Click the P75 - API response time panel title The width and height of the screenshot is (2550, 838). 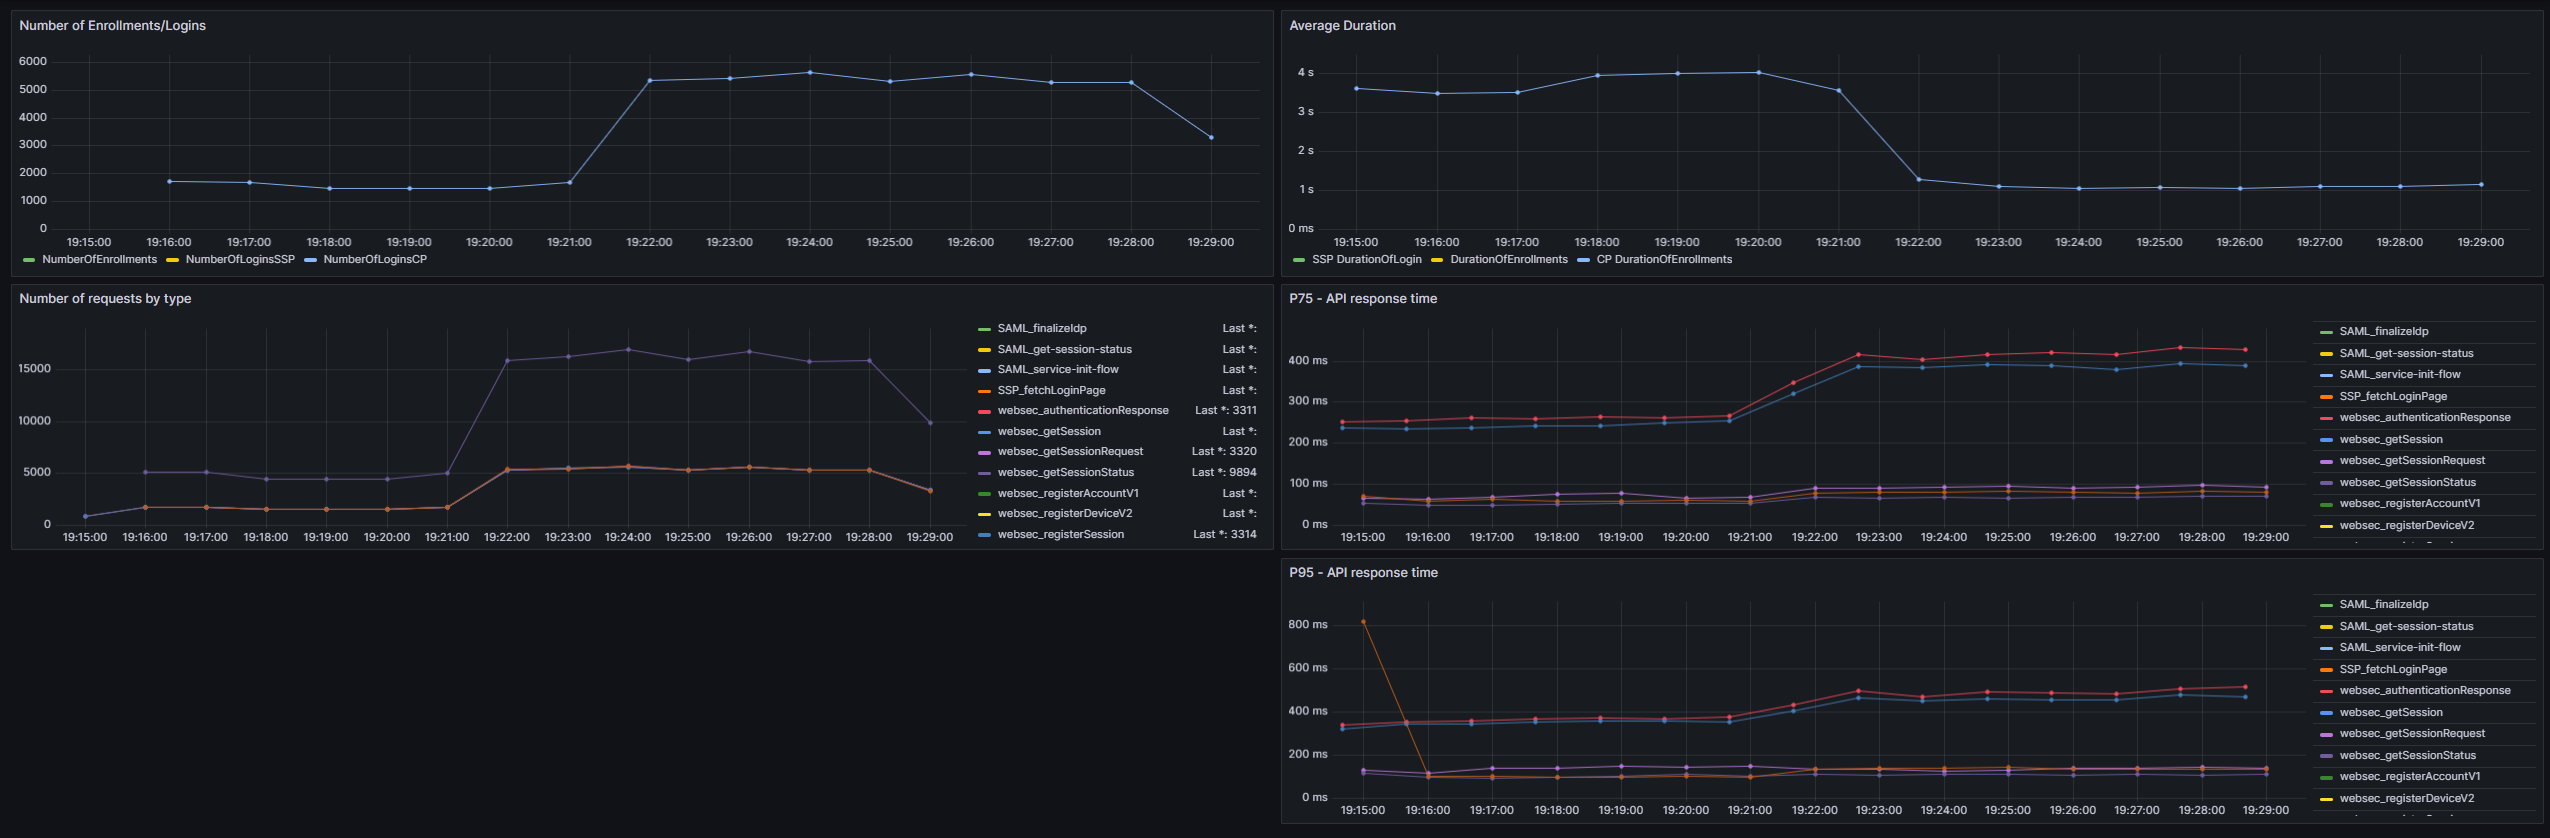pos(1363,299)
